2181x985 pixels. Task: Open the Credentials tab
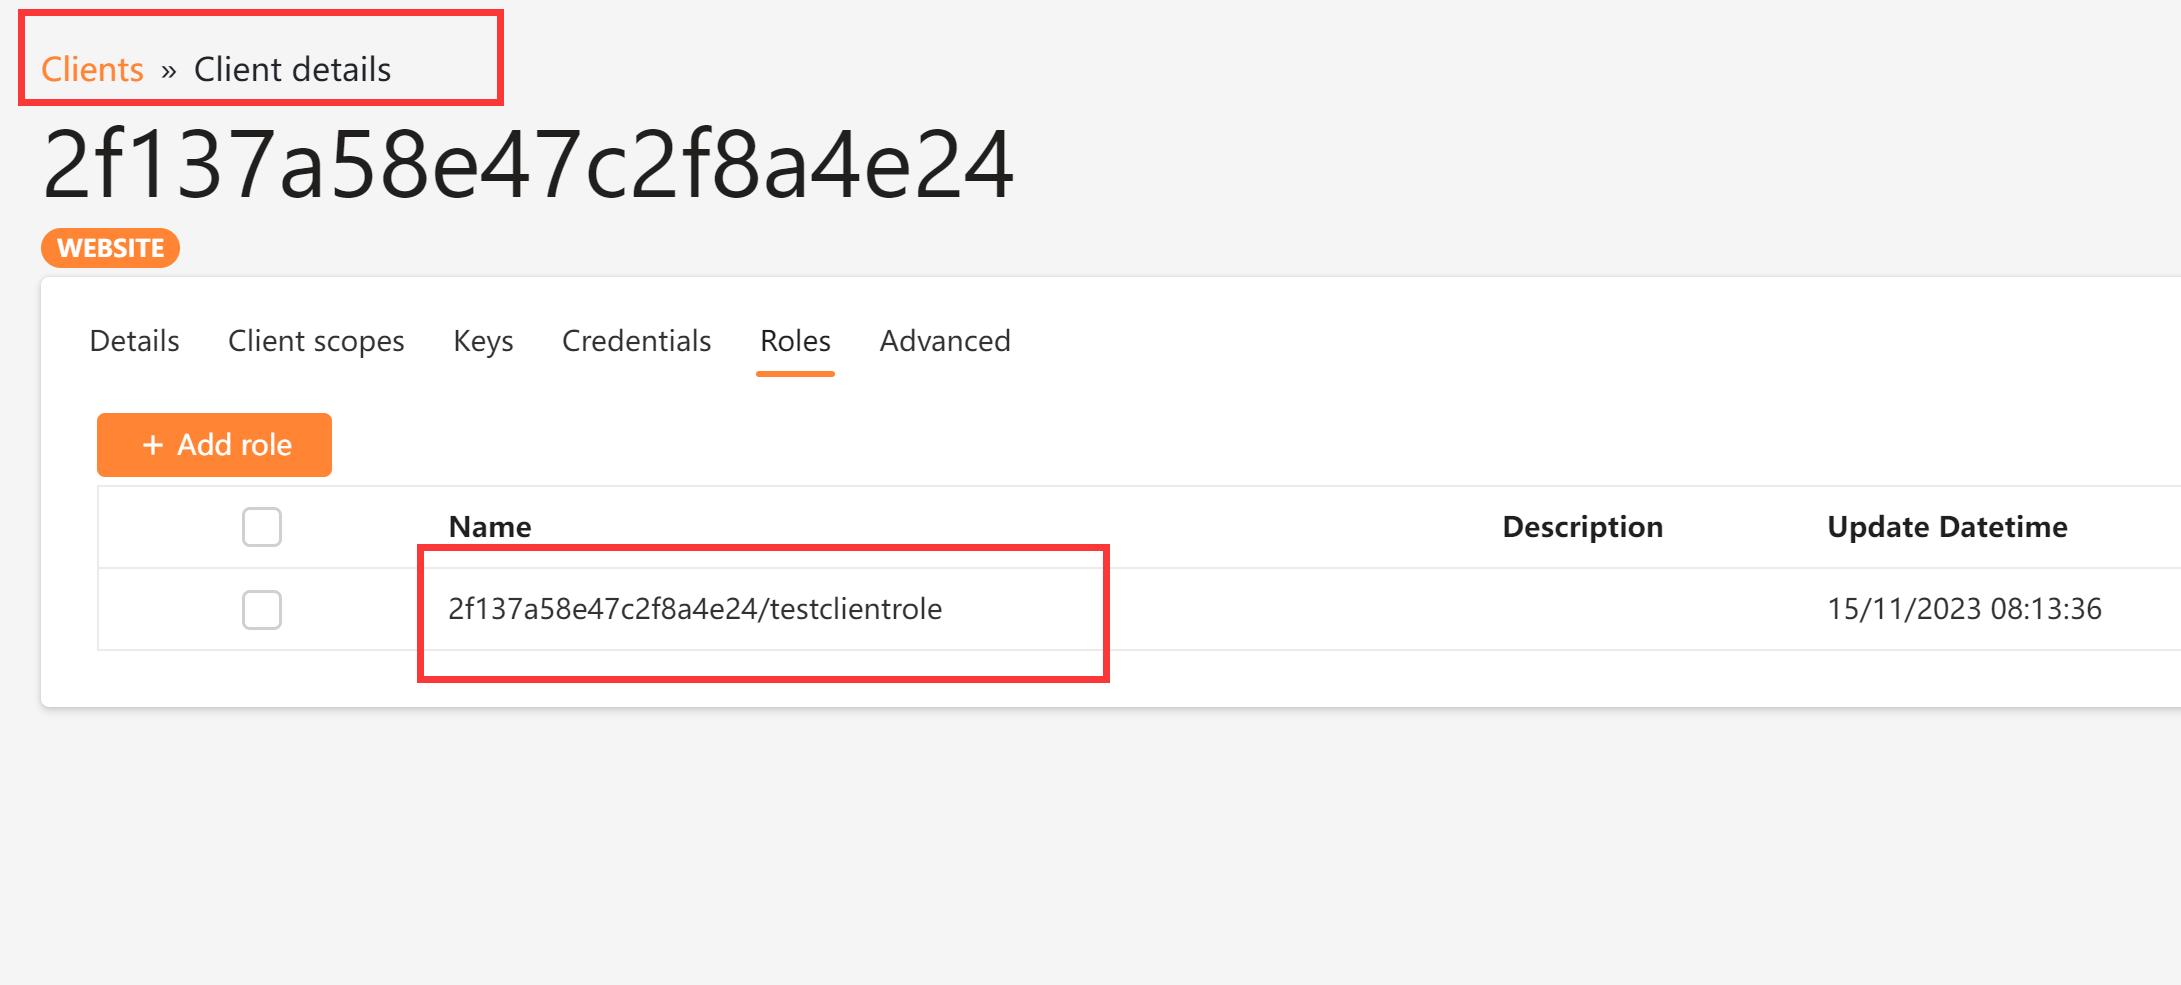point(636,341)
